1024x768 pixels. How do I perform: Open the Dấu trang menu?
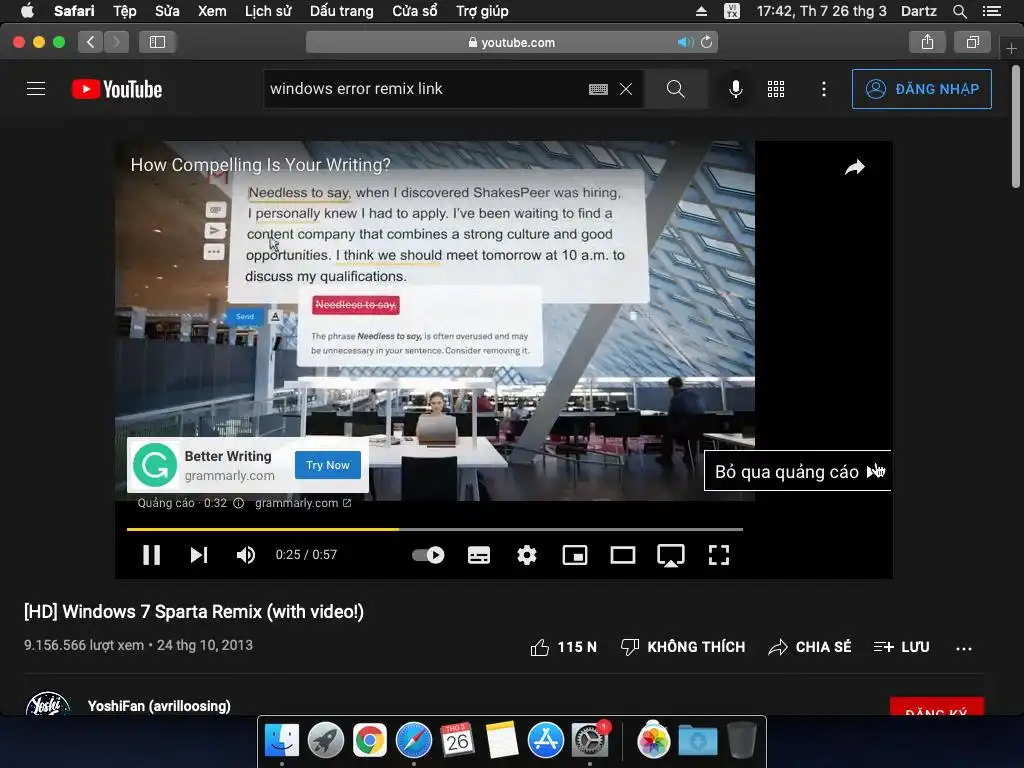[342, 11]
